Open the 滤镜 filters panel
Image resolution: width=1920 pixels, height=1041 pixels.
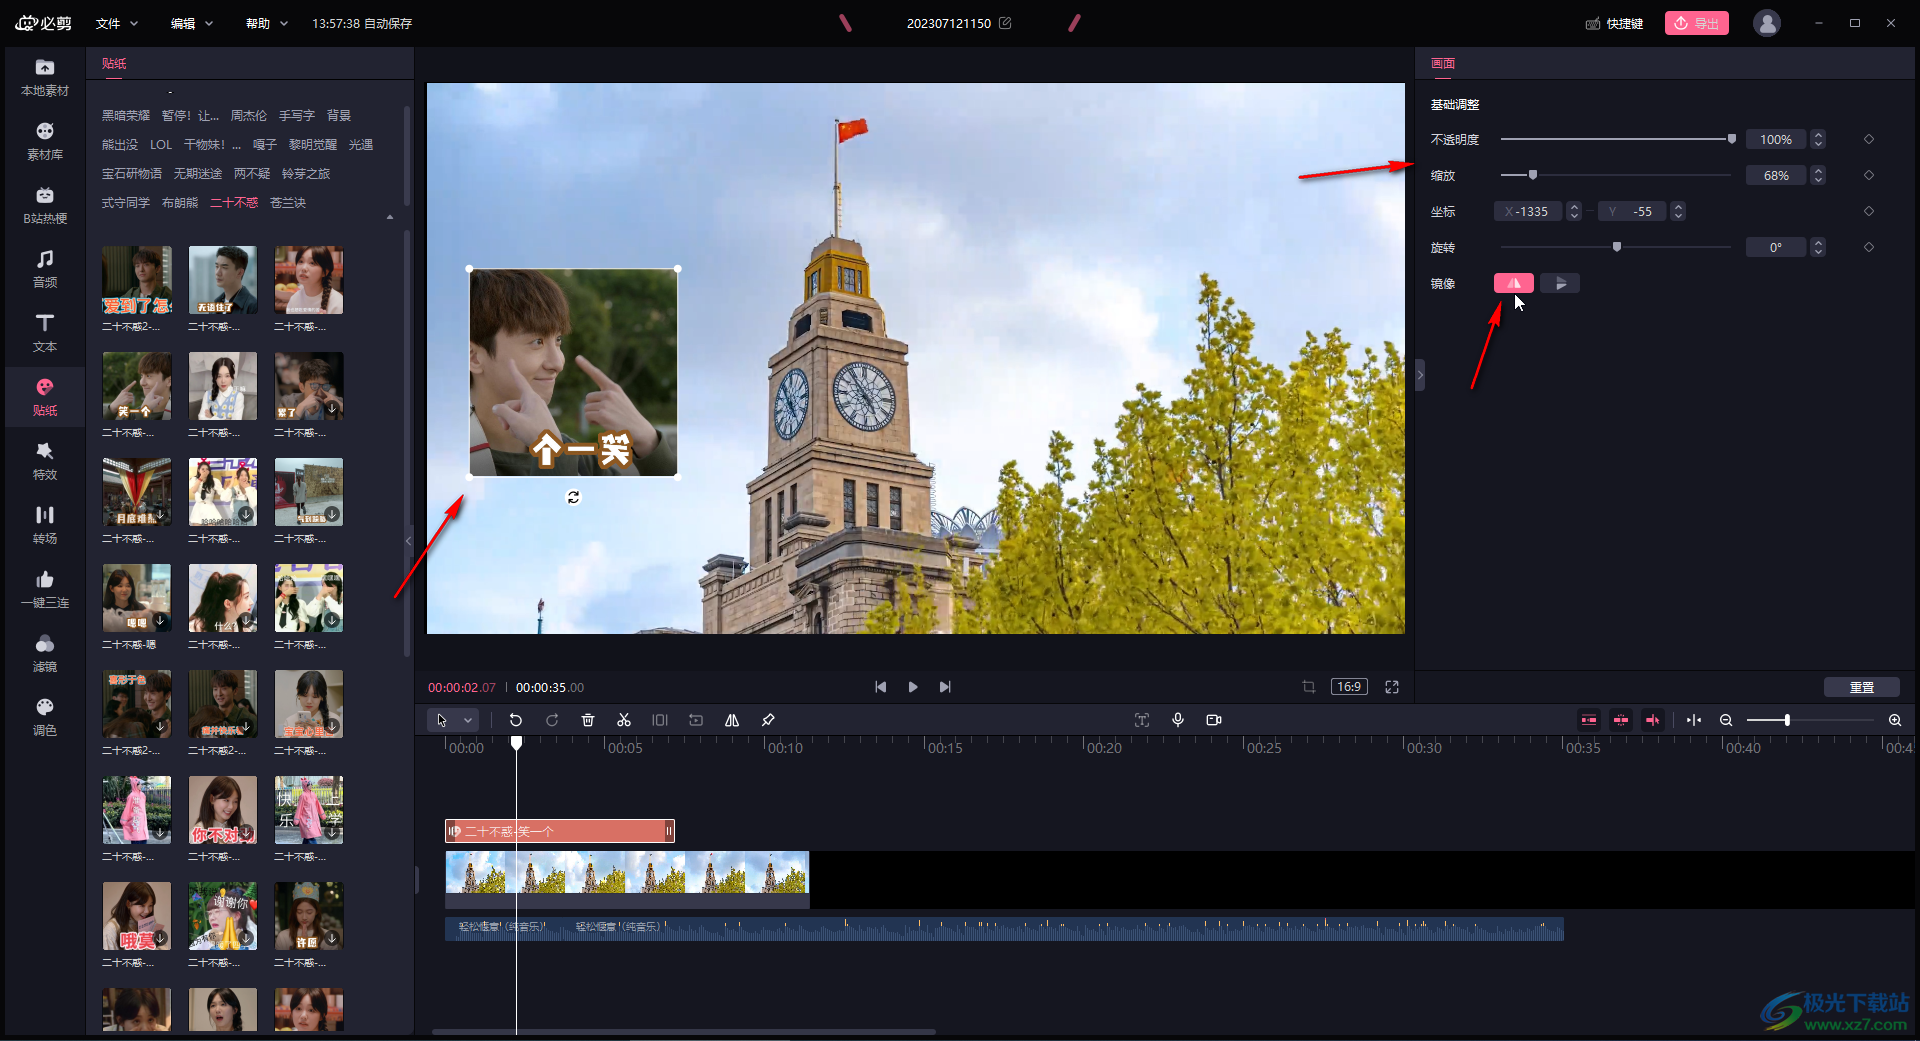45,654
